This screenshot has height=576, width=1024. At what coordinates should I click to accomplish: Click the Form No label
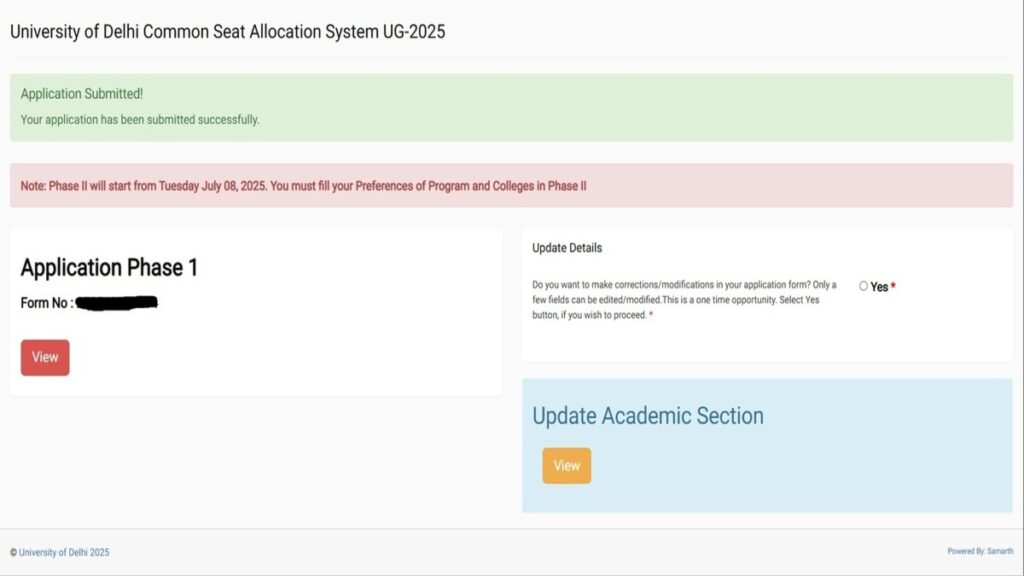pos(46,302)
